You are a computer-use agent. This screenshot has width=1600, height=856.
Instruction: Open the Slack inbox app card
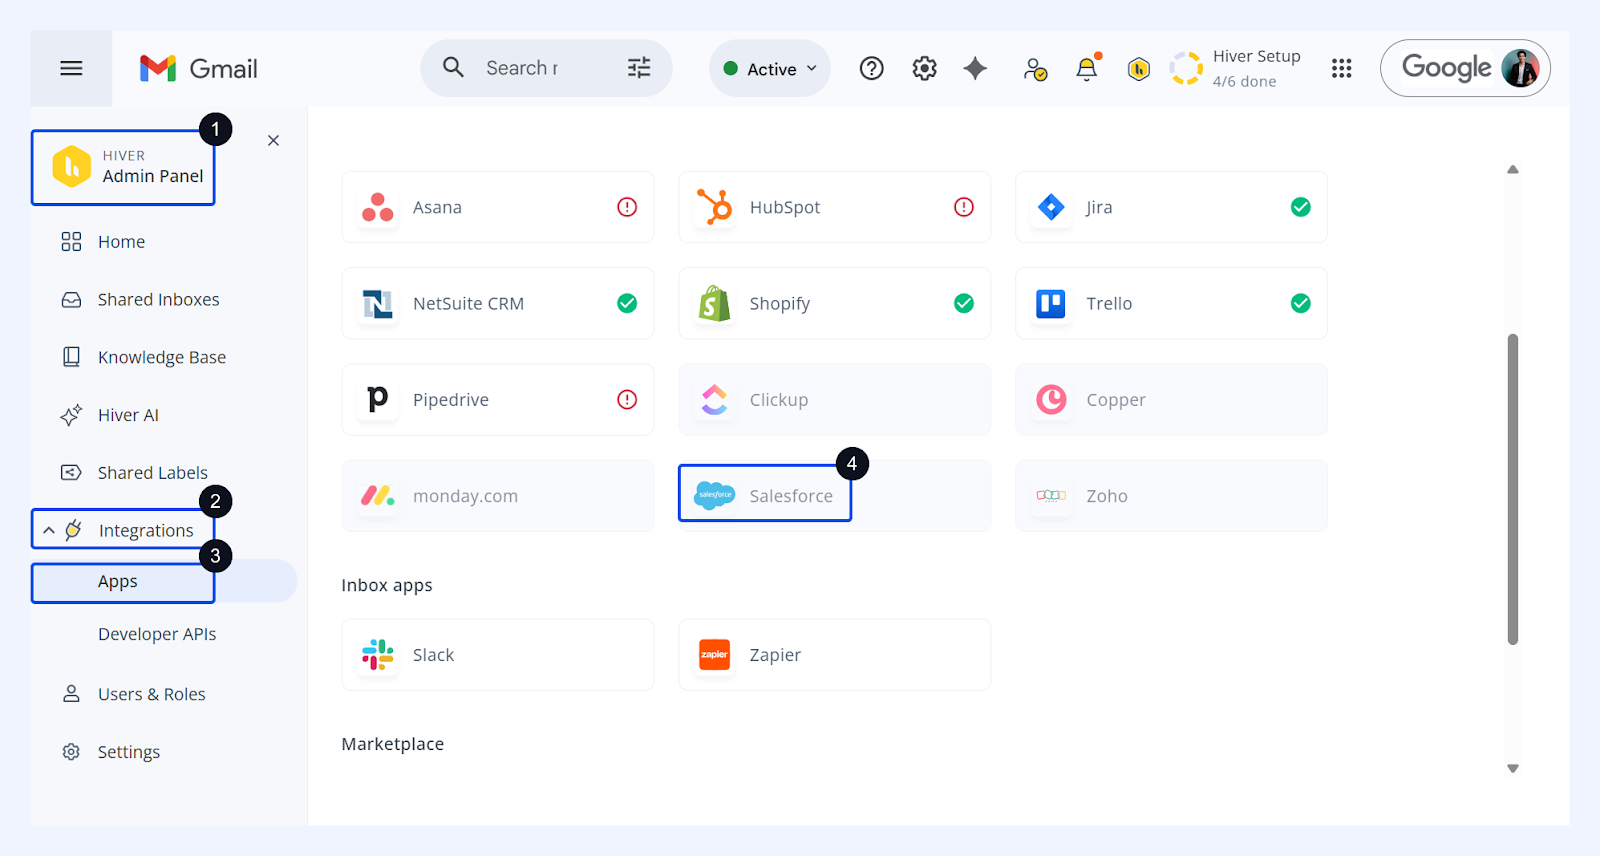tap(498, 655)
